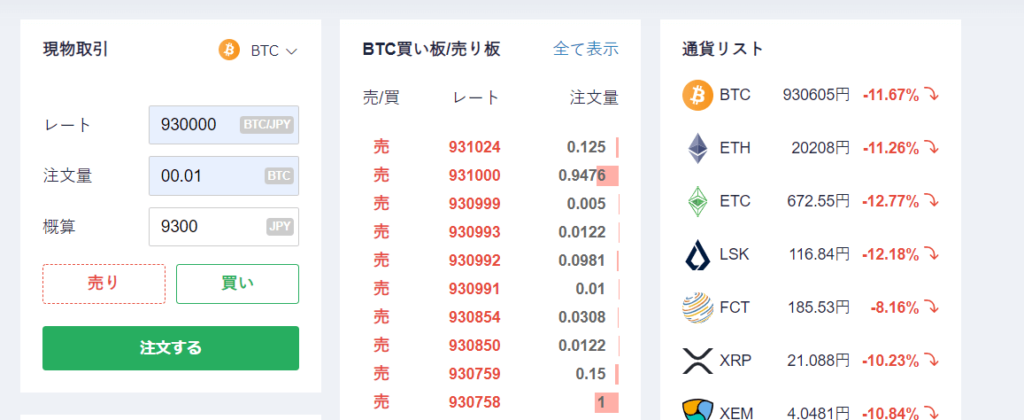
Task: Click the Ripple XRP icon
Action: [x=698, y=360]
